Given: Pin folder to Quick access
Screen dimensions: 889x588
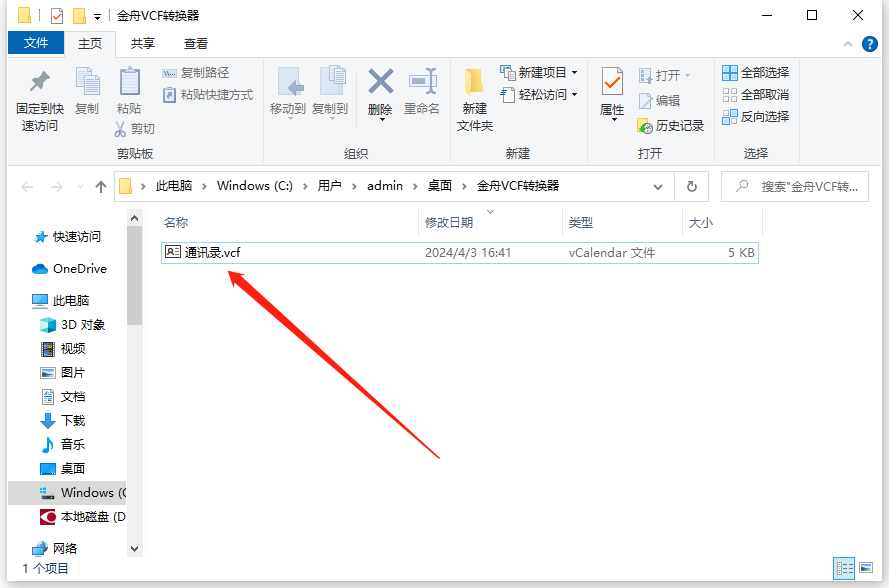Looking at the screenshot, I should pyautogui.click(x=39, y=100).
